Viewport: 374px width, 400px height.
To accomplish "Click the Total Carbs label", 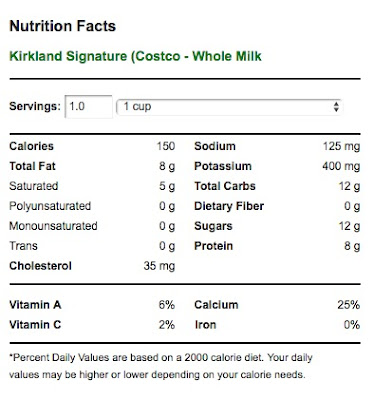I will tap(225, 186).
